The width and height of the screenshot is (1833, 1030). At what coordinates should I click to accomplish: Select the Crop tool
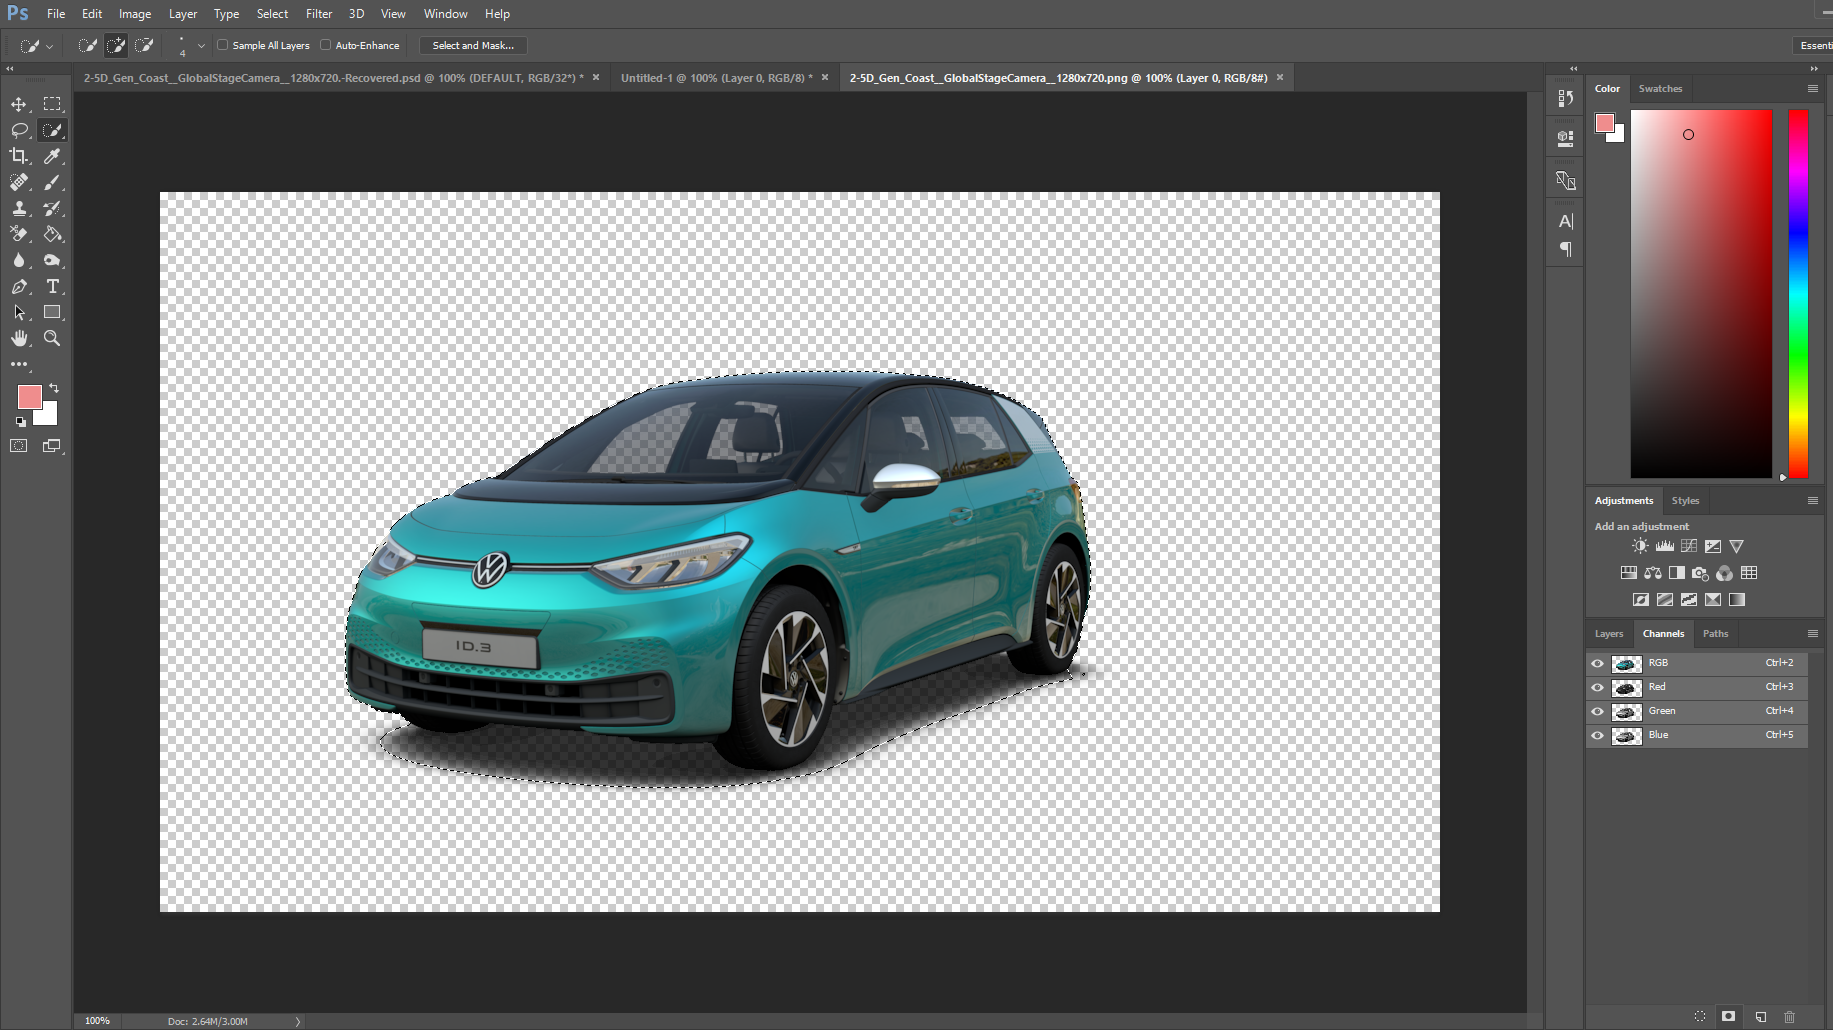(x=19, y=156)
